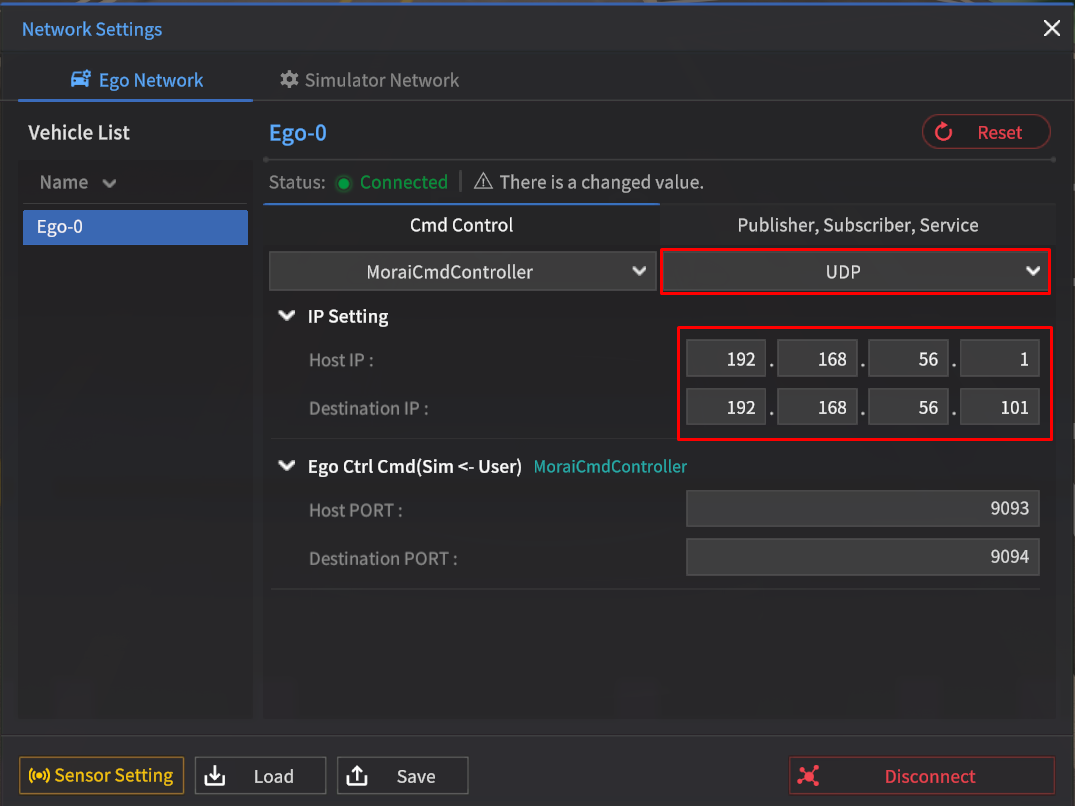Open Sensor Setting panel
The width and height of the screenshot is (1075, 806).
(101, 775)
